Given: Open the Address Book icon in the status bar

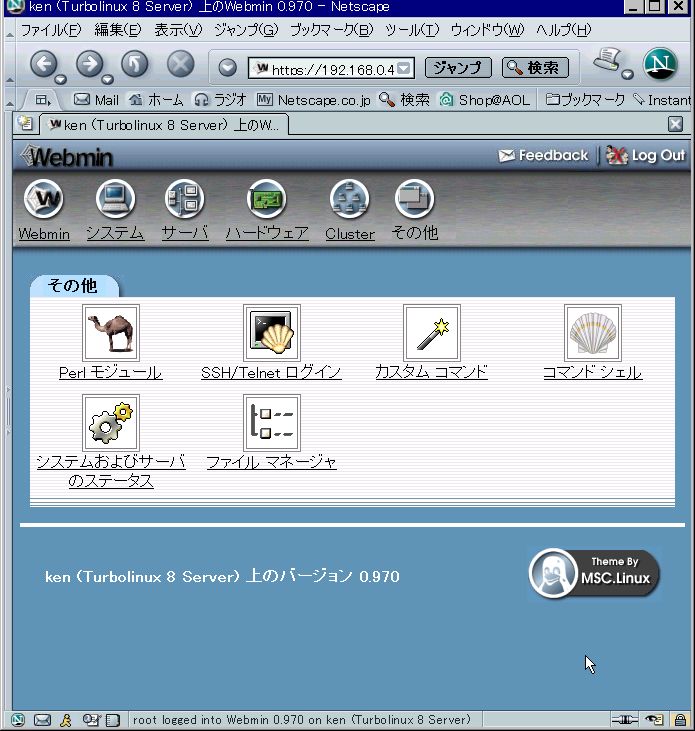Looking at the screenshot, I should [x=113, y=720].
